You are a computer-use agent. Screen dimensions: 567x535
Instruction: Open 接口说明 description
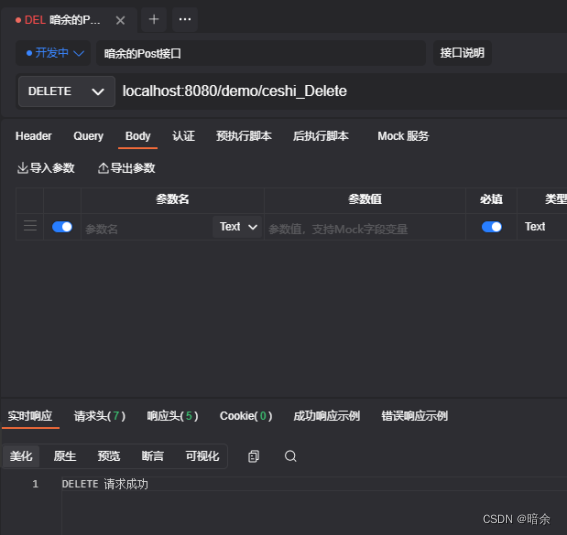pos(462,53)
